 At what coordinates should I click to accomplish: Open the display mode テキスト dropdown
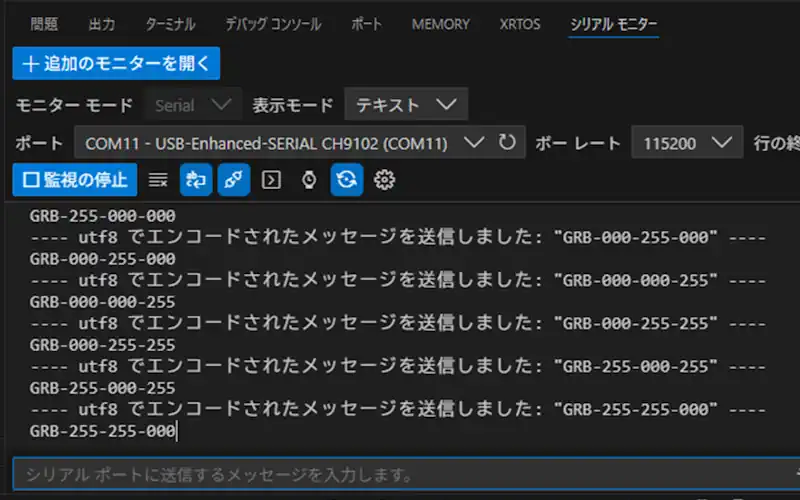pyautogui.click(x=406, y=104)
